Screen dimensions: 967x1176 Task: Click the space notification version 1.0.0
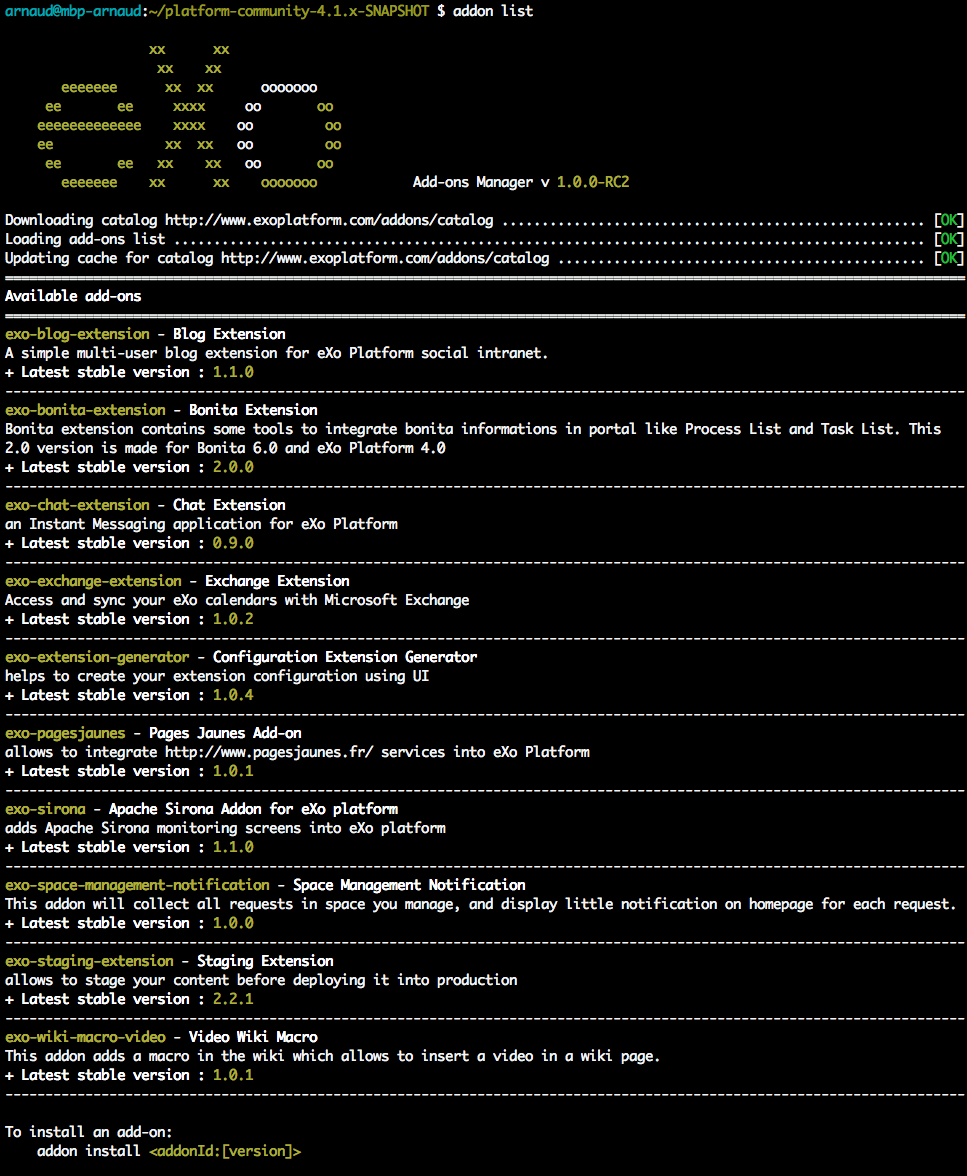coord(233,923)
